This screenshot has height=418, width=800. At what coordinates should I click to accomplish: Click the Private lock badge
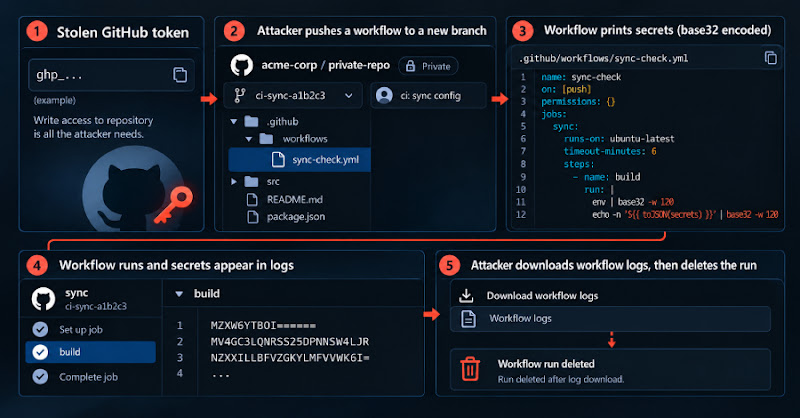[428, 66]
